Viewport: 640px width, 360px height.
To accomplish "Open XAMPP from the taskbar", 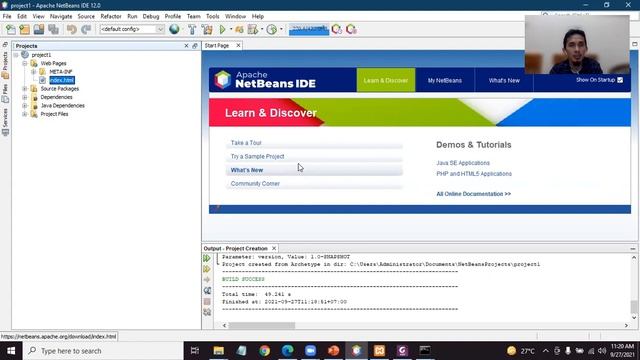I will click(x=379, y=351).
